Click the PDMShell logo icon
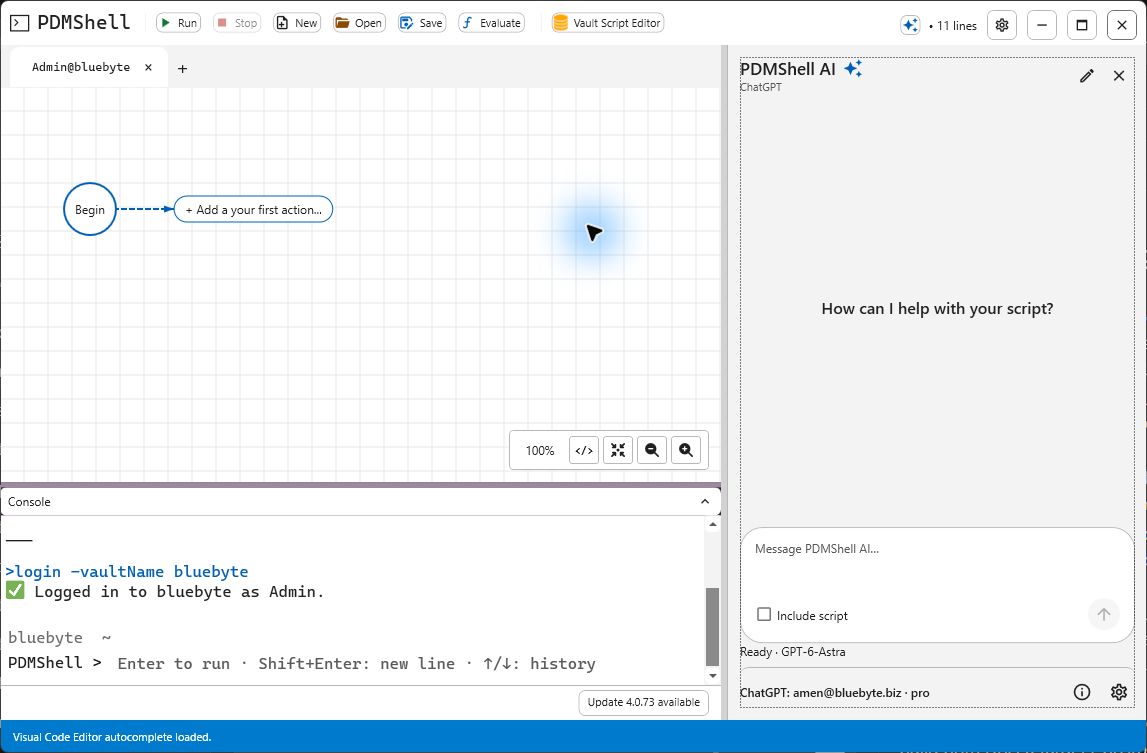Viewport: 1147px width, 753px height. point(20,23)
